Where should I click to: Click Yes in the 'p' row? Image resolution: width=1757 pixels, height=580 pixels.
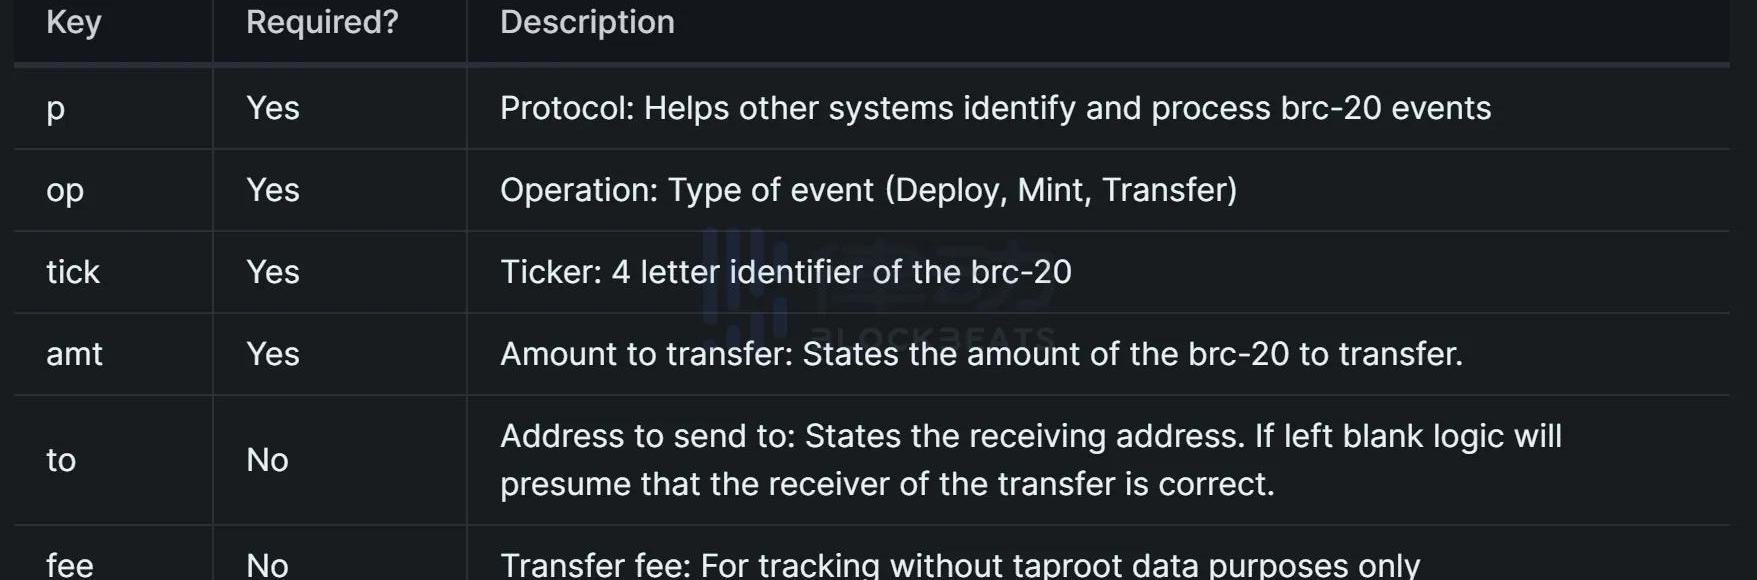click(x=273, y=108)
